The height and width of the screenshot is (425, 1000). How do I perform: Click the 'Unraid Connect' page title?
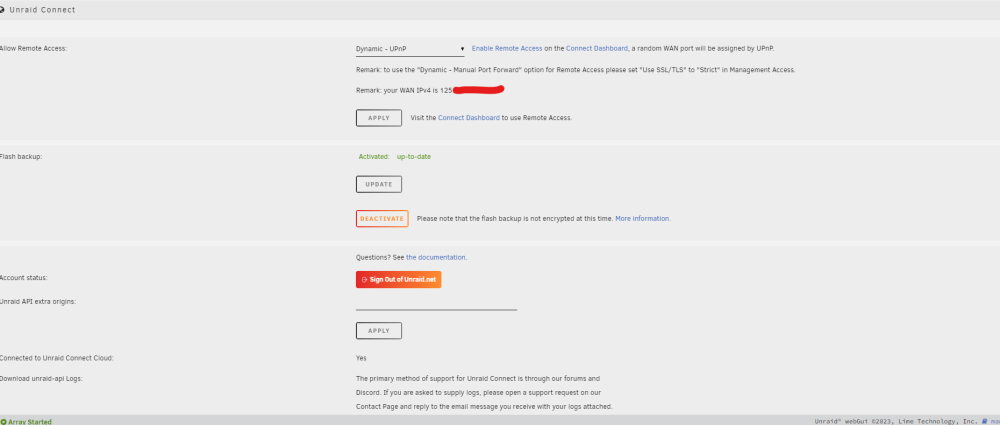click(42, 10)
